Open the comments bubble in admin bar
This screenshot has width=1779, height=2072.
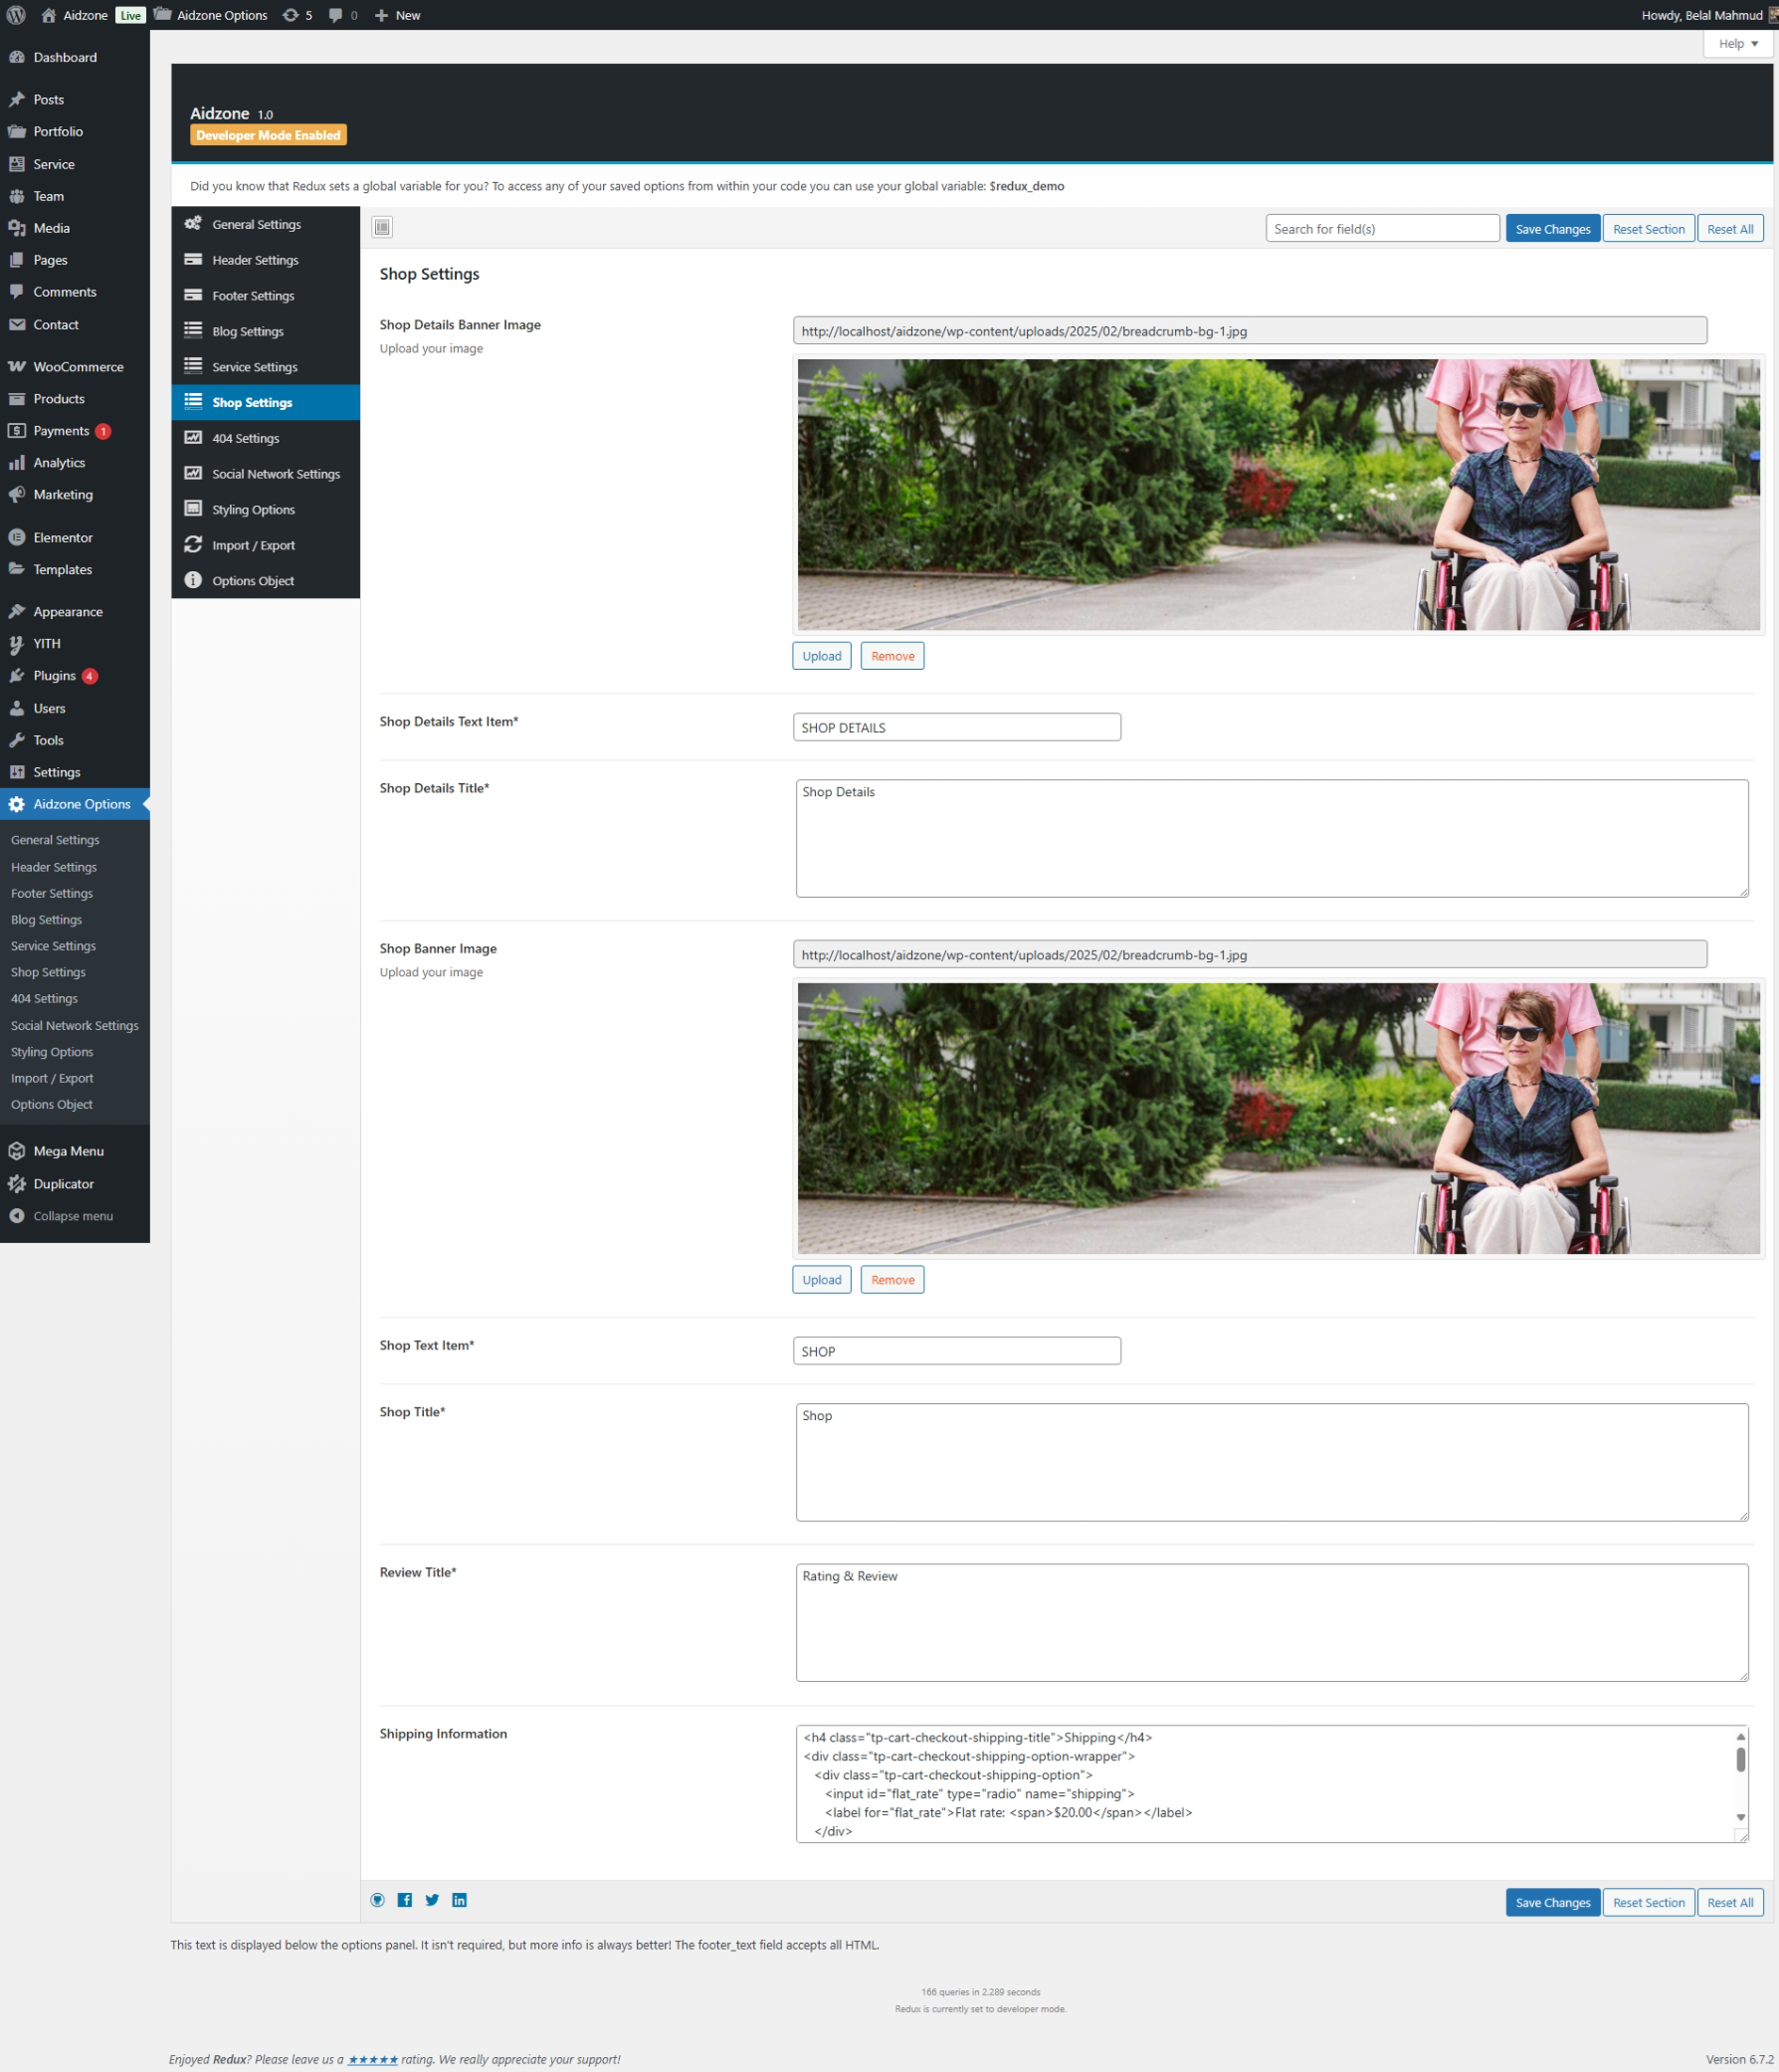tap(342, 15)
